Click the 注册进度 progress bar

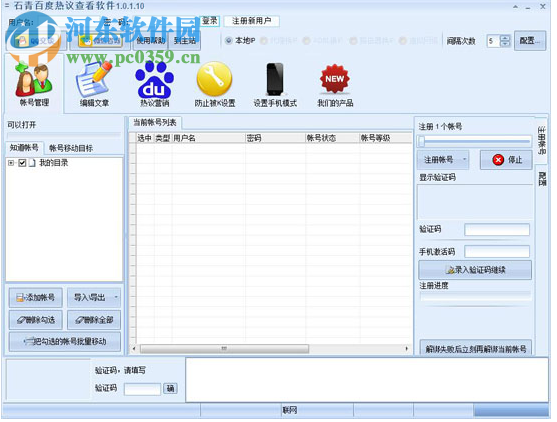(475, 296)
